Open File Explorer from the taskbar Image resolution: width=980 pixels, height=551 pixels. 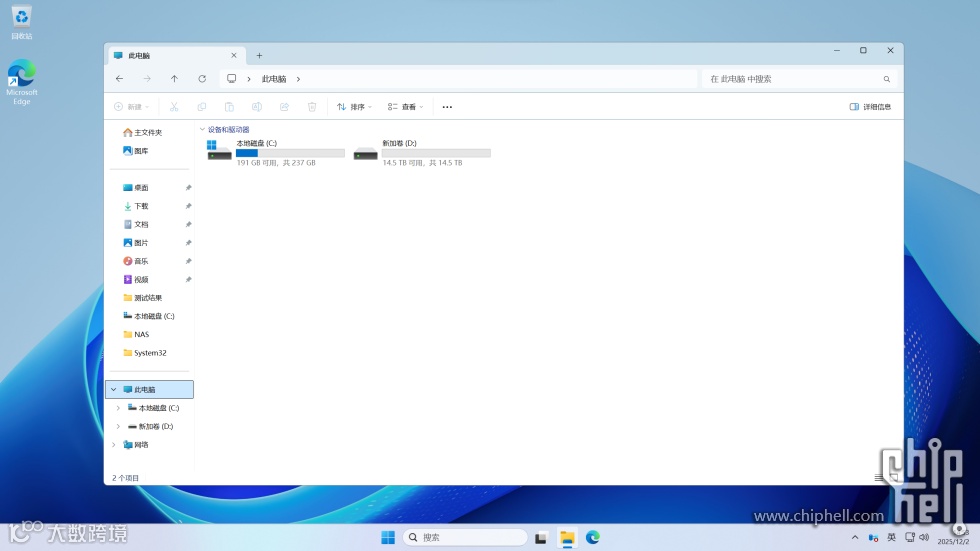pyautogui.click(x=567, y=537)
